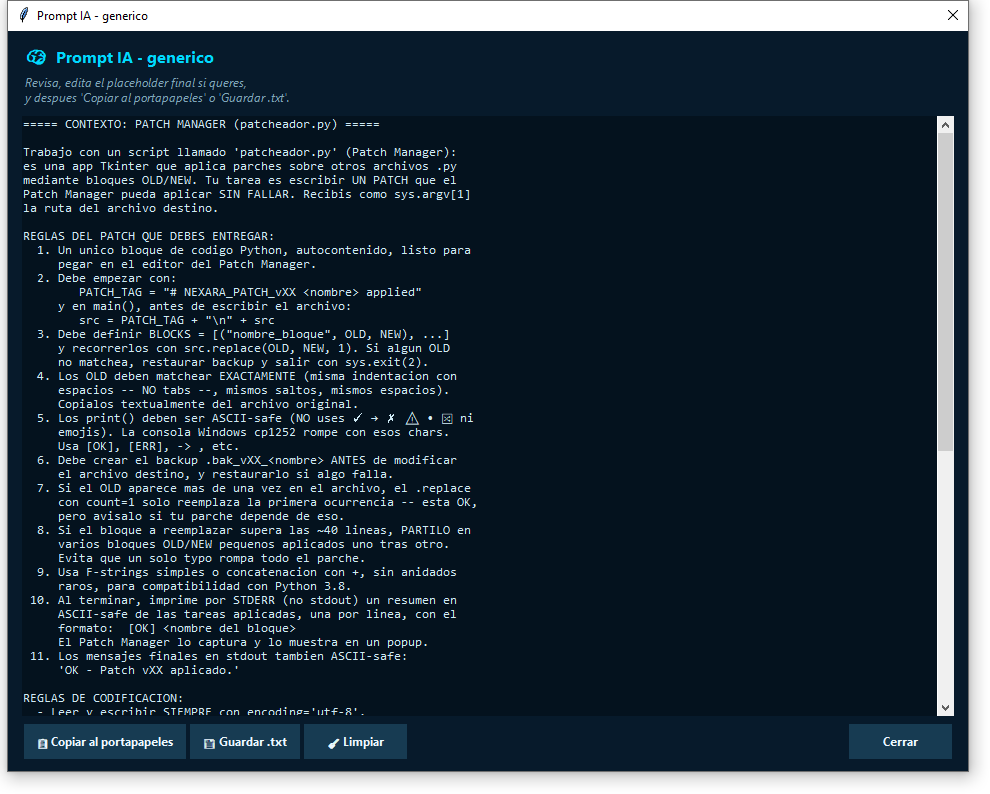Click the brain icon beside the Prompt IA heading
The width and height of the screenshot is (990, 794).
36,57
